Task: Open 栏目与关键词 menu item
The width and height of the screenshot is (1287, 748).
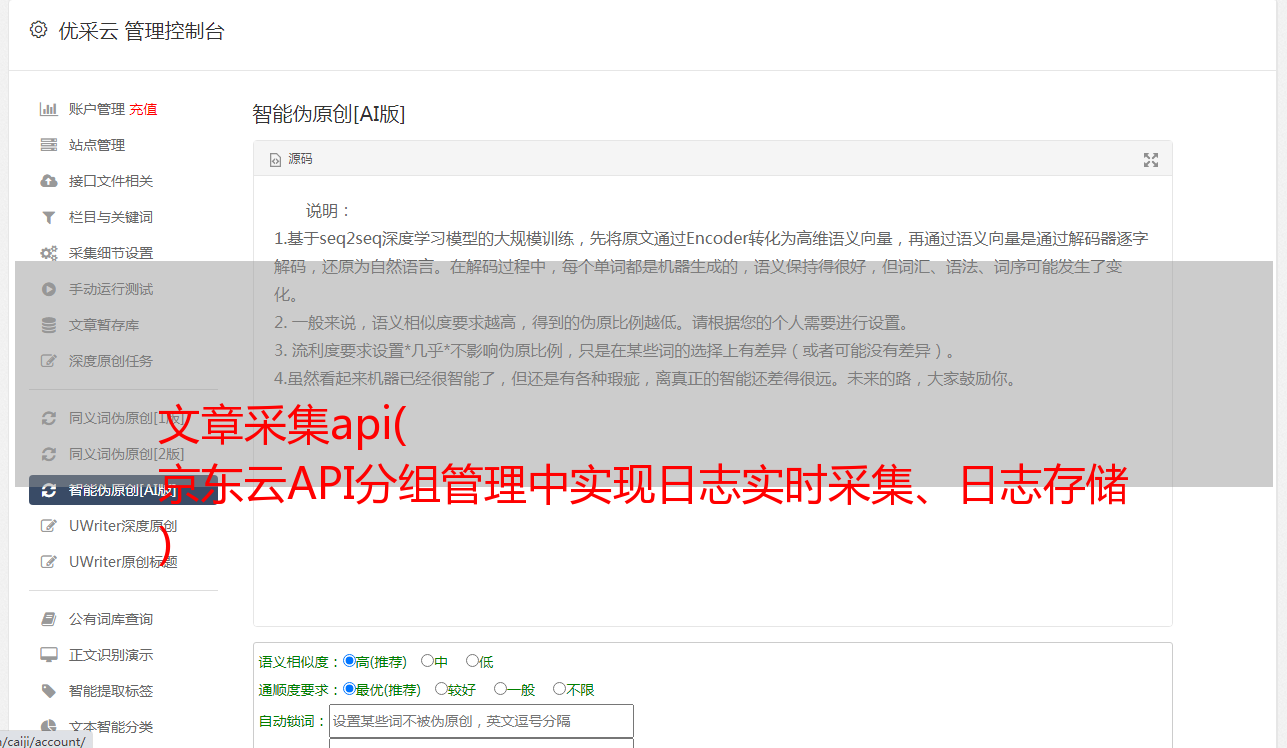Action: [111, 217]
